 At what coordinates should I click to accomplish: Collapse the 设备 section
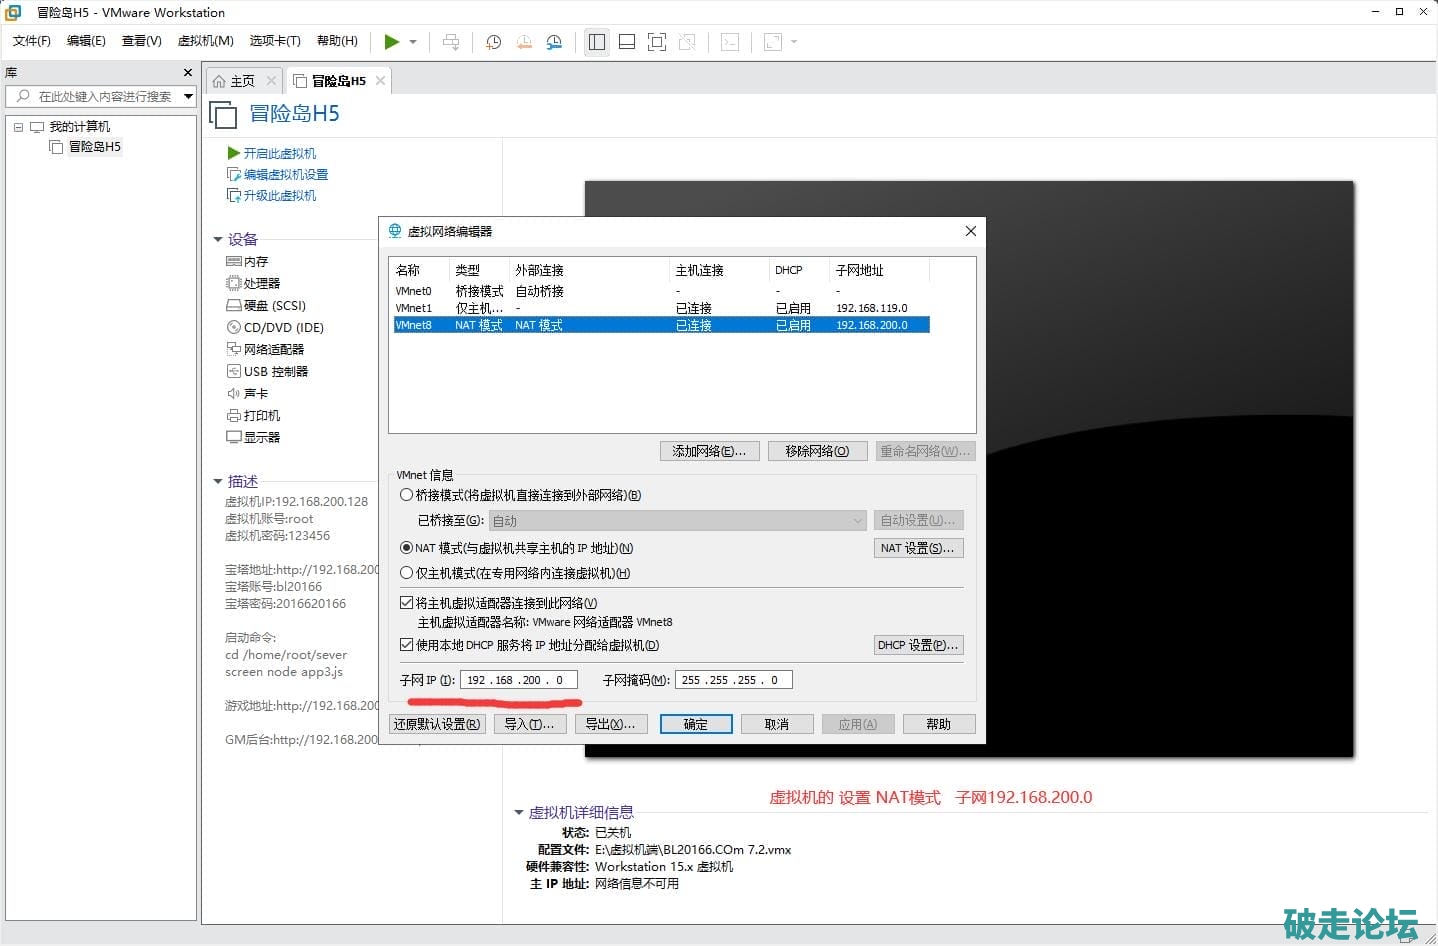coord(218,239)
